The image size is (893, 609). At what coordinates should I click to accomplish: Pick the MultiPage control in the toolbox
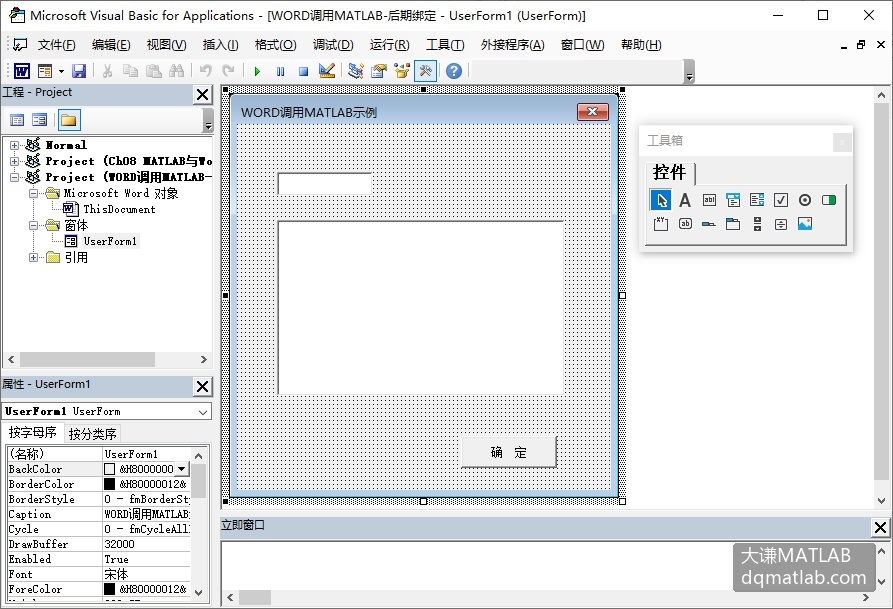tap(733, 224)
